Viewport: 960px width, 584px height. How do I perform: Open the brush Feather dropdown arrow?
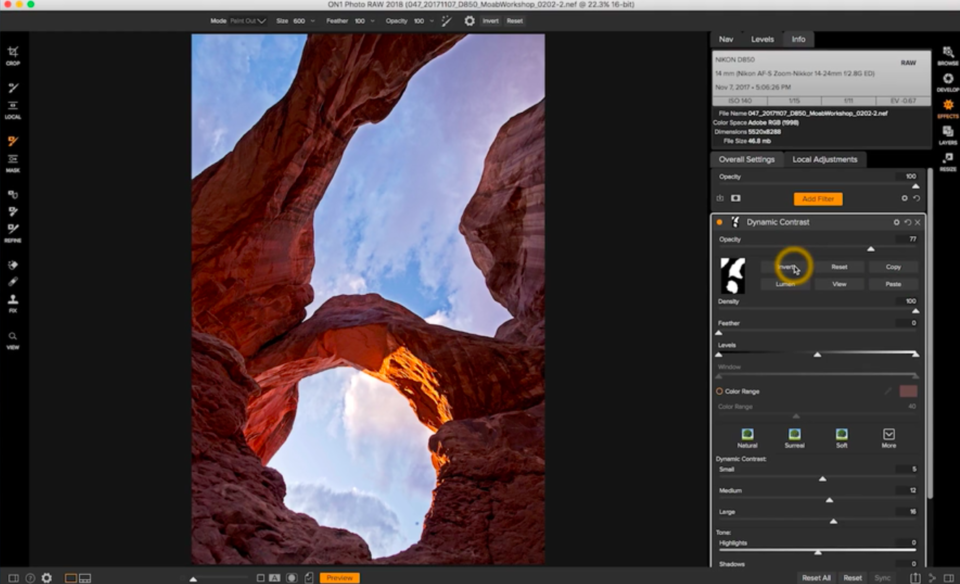372,21
